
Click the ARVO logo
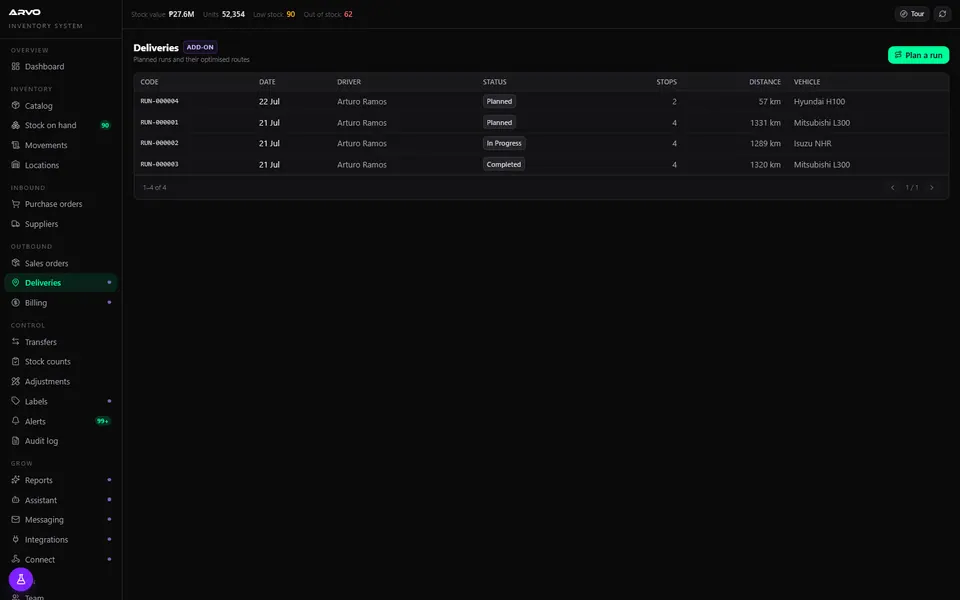(x=24, y=12)
